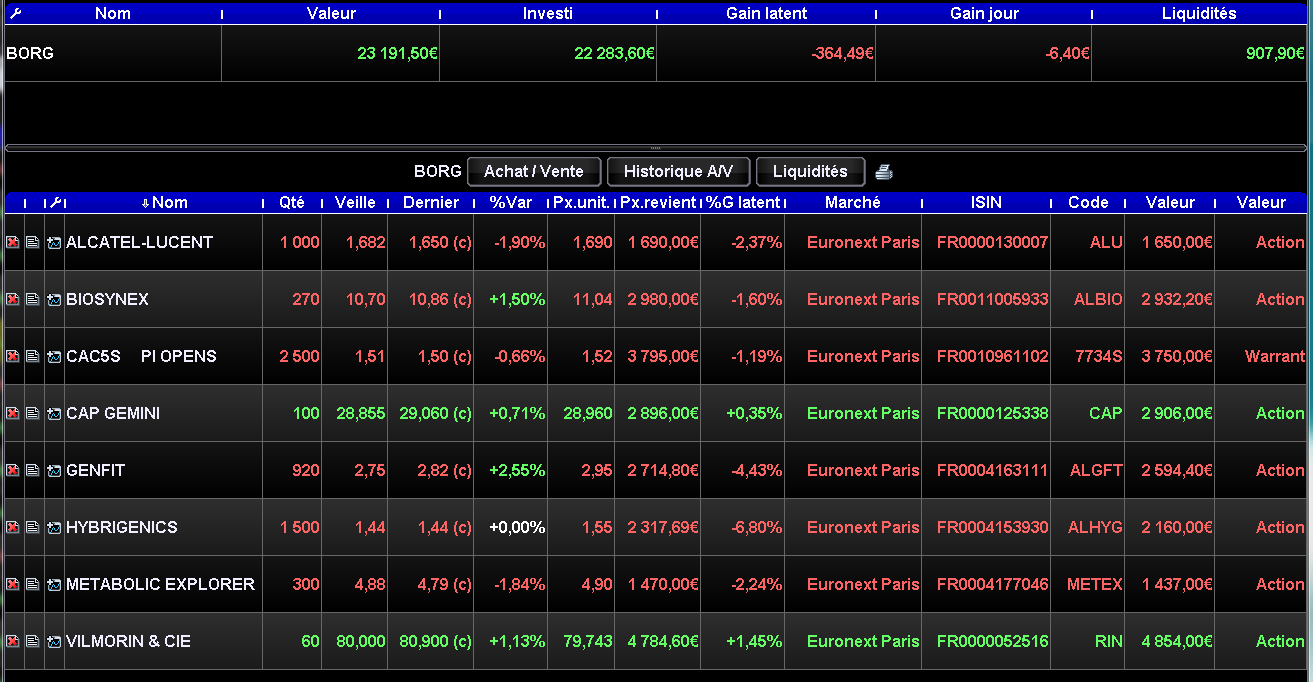Click the Gain jour header in summary table
The height and width of the screenshot is (682, 1313).
[x=984, y=13]
